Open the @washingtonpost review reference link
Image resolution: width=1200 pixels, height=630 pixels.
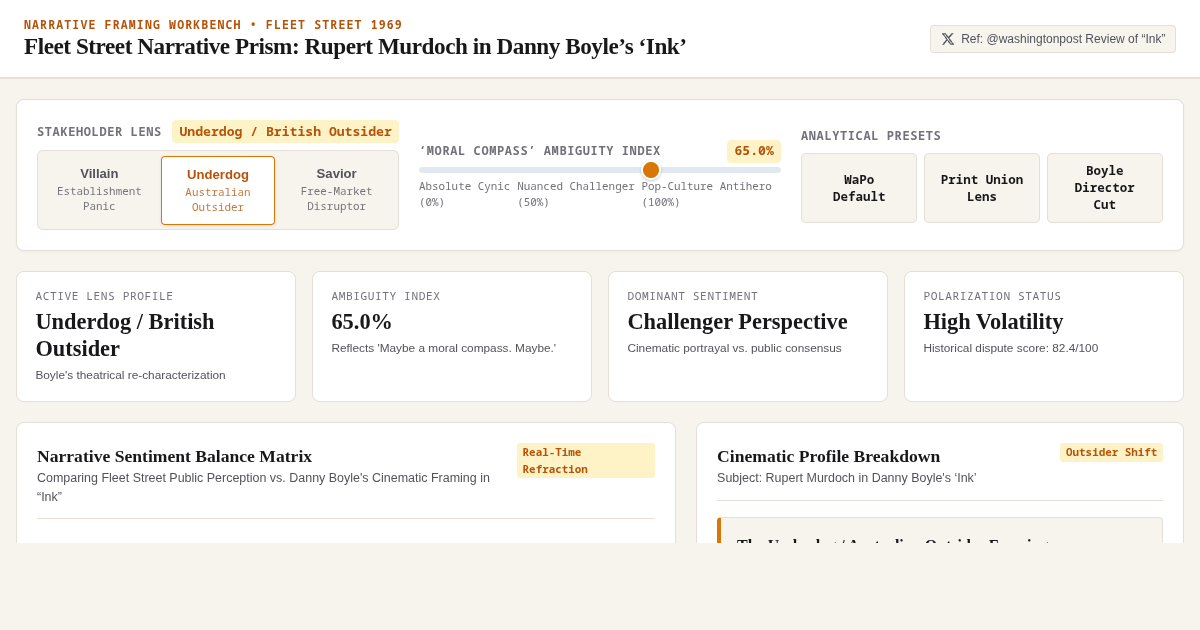[x=1053, y=39]
